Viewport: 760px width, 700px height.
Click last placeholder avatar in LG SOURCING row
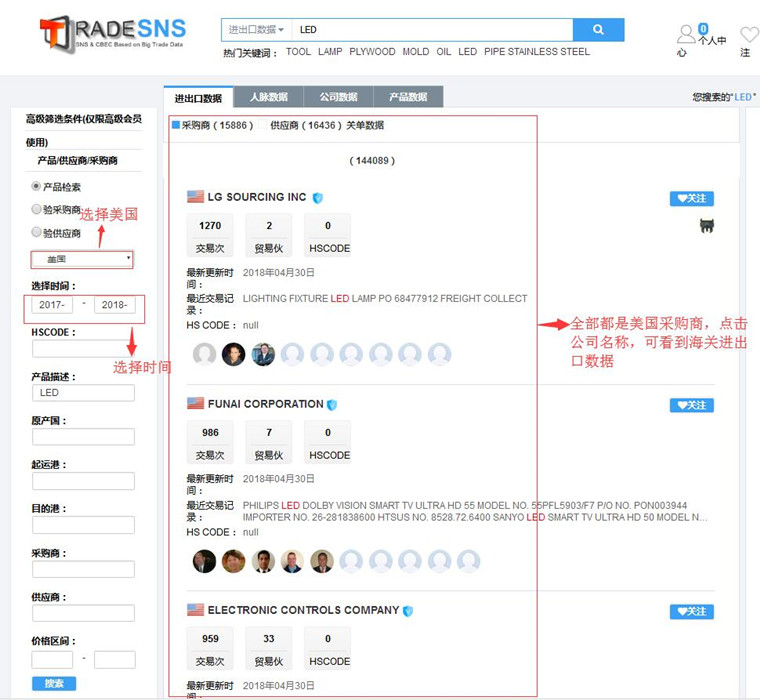pos(440,354)
